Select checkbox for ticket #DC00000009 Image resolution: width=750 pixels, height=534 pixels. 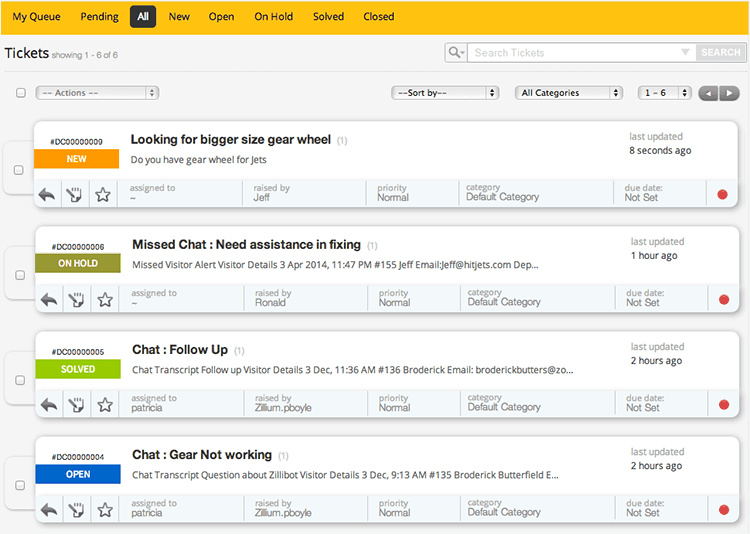[19, 170]
